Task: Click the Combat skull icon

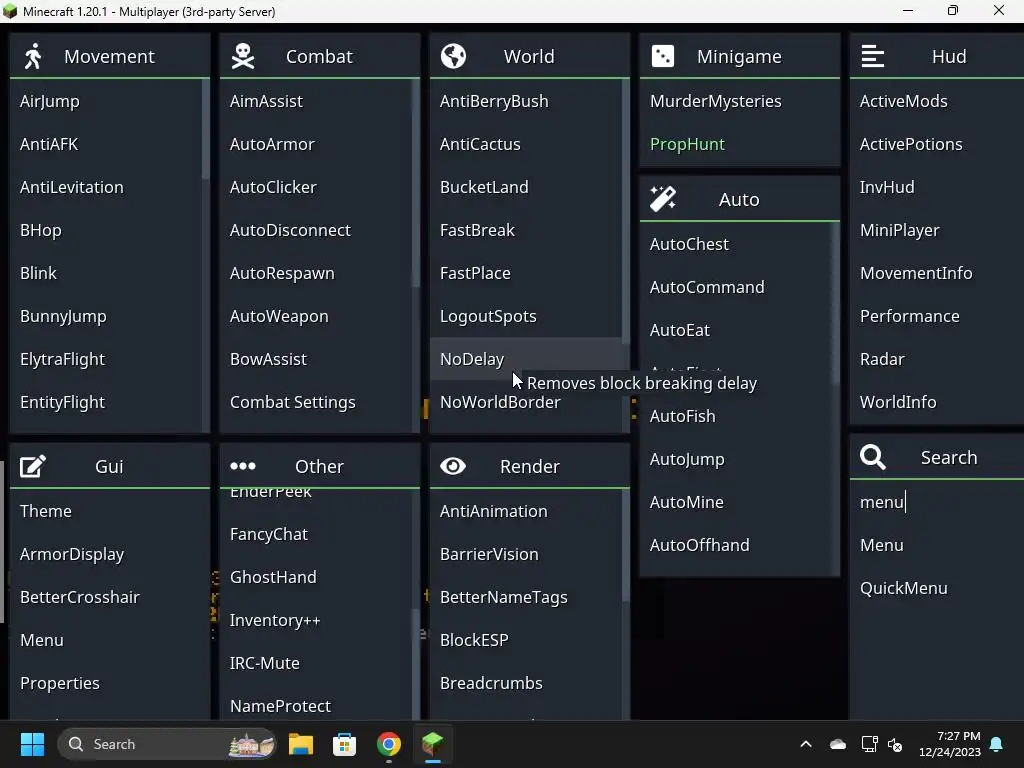Action: click(x=243, y=56)
